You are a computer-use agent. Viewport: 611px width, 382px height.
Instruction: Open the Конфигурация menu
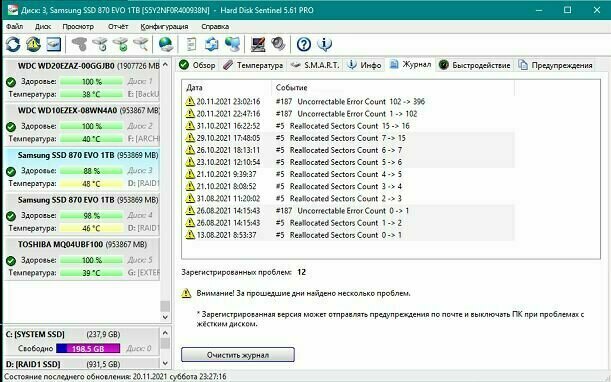[164, 27]
